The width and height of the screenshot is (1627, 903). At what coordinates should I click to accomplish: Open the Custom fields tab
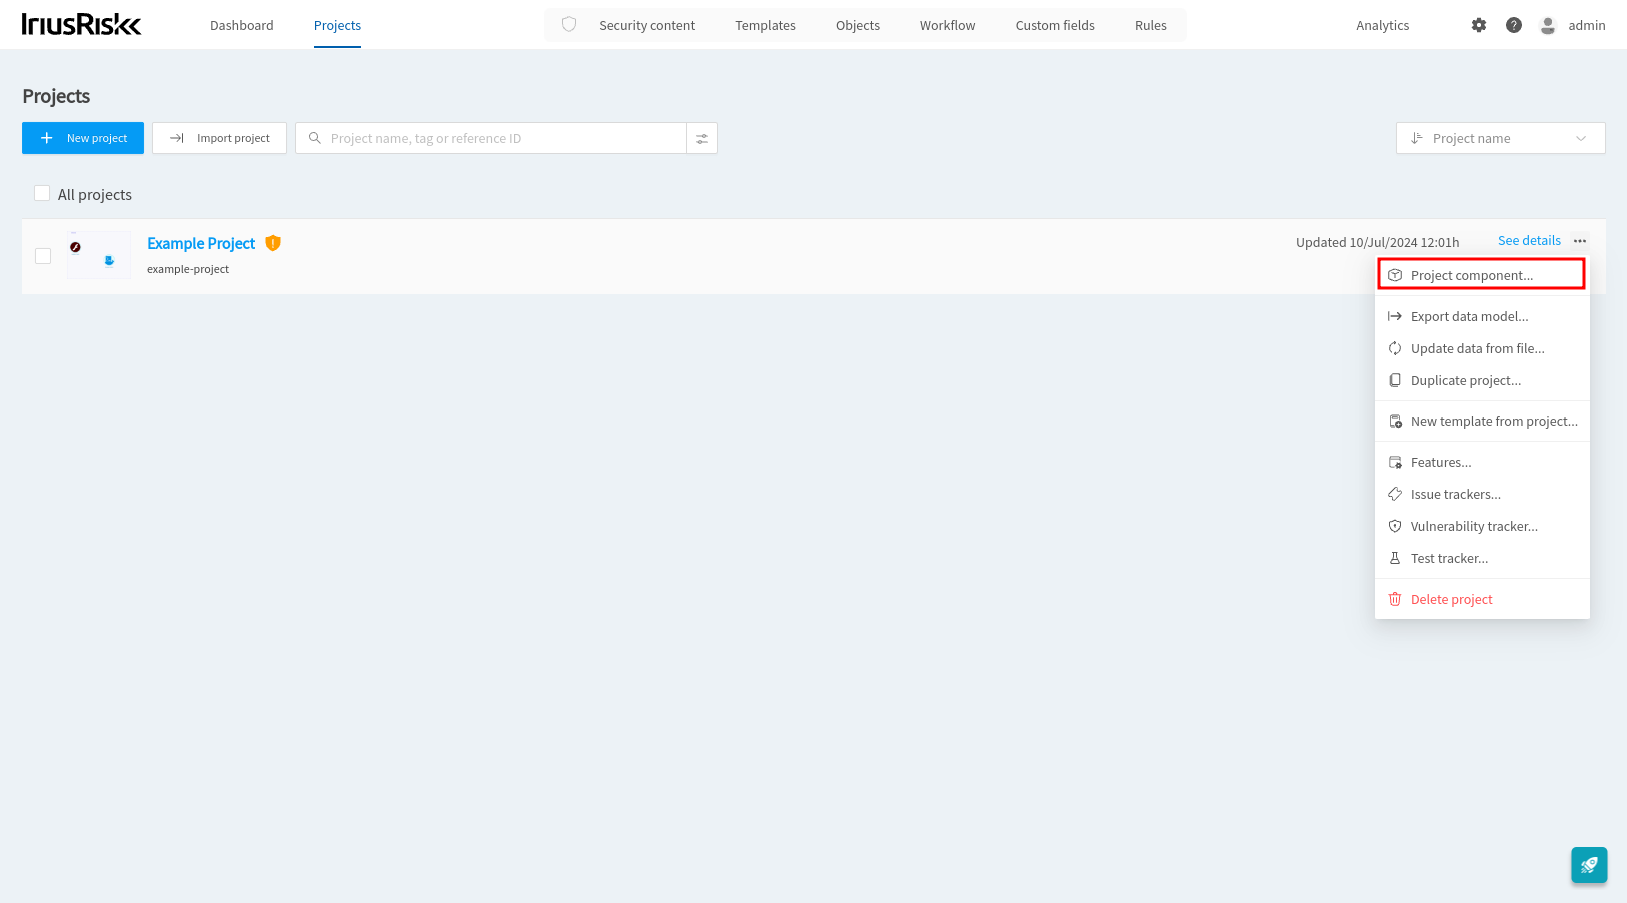click(x=1055, y=25)
